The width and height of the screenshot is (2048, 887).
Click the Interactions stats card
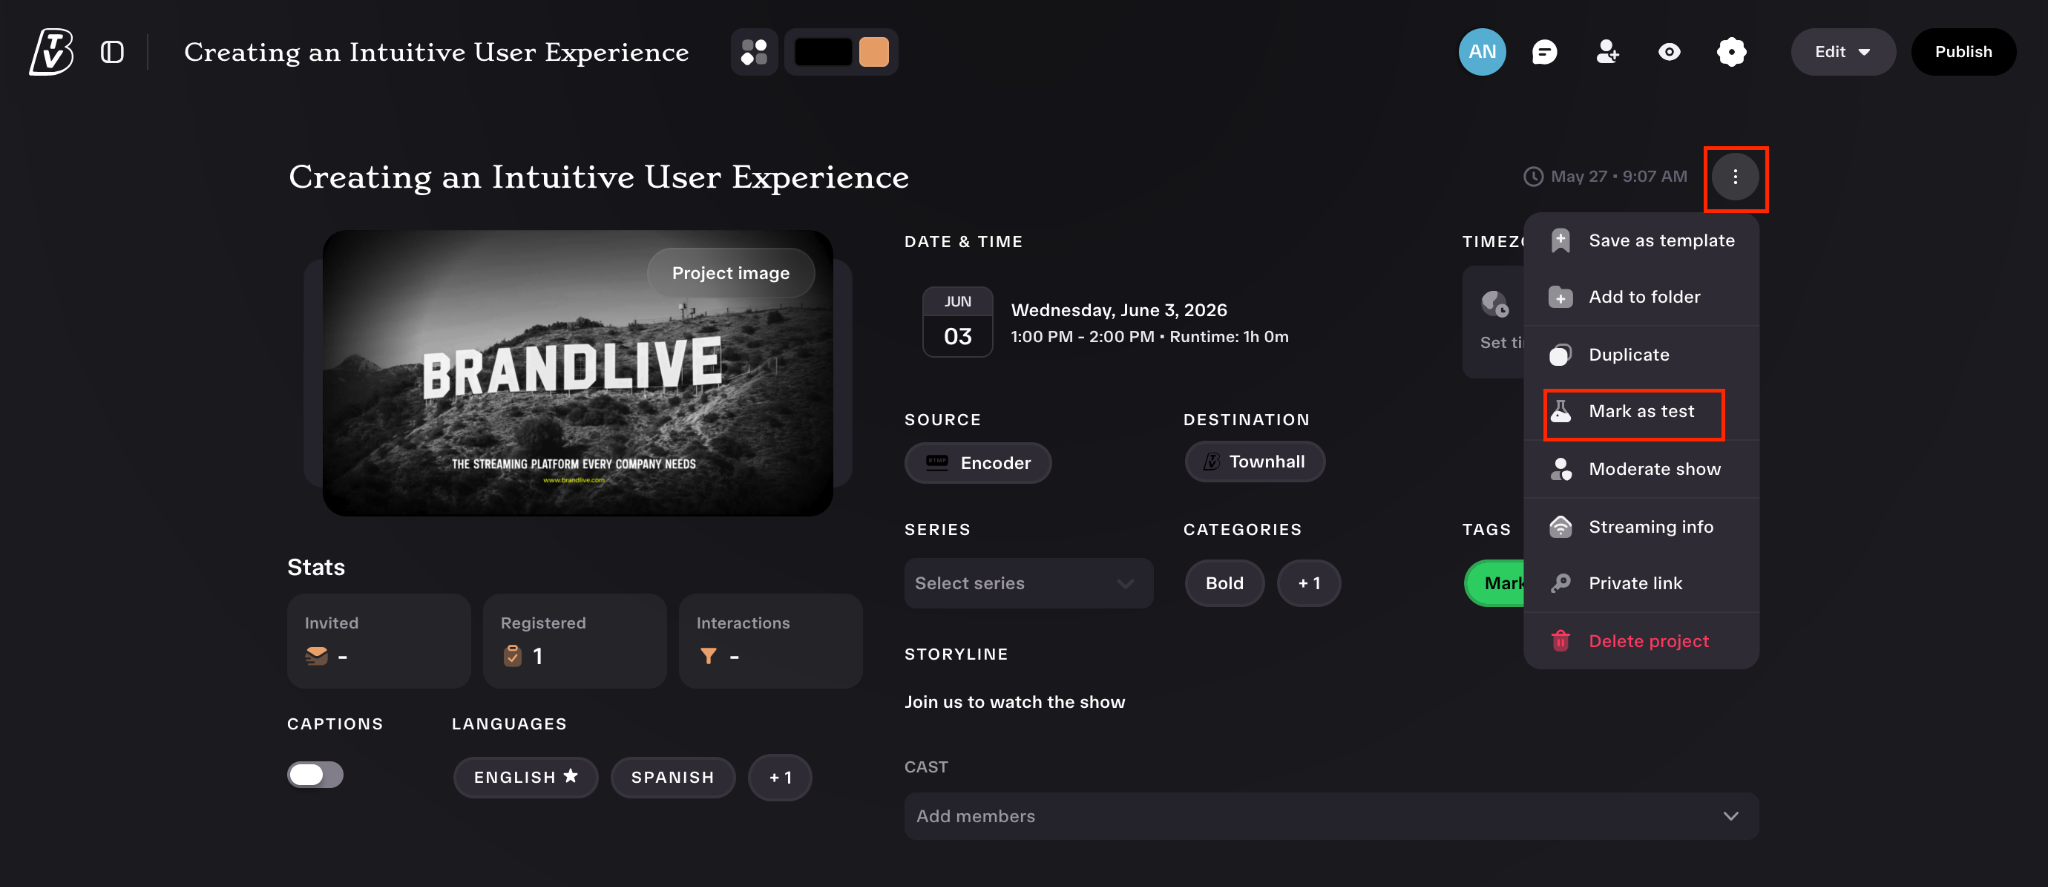[x=771, y=641]
